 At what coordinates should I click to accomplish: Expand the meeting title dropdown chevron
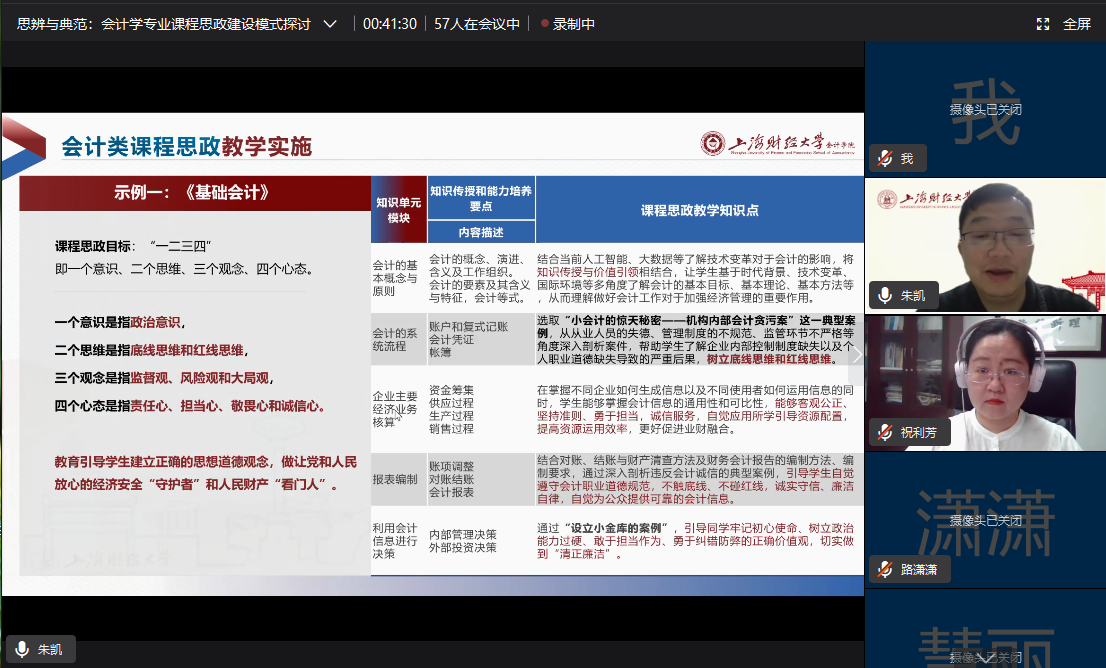[x=330, y=24]
